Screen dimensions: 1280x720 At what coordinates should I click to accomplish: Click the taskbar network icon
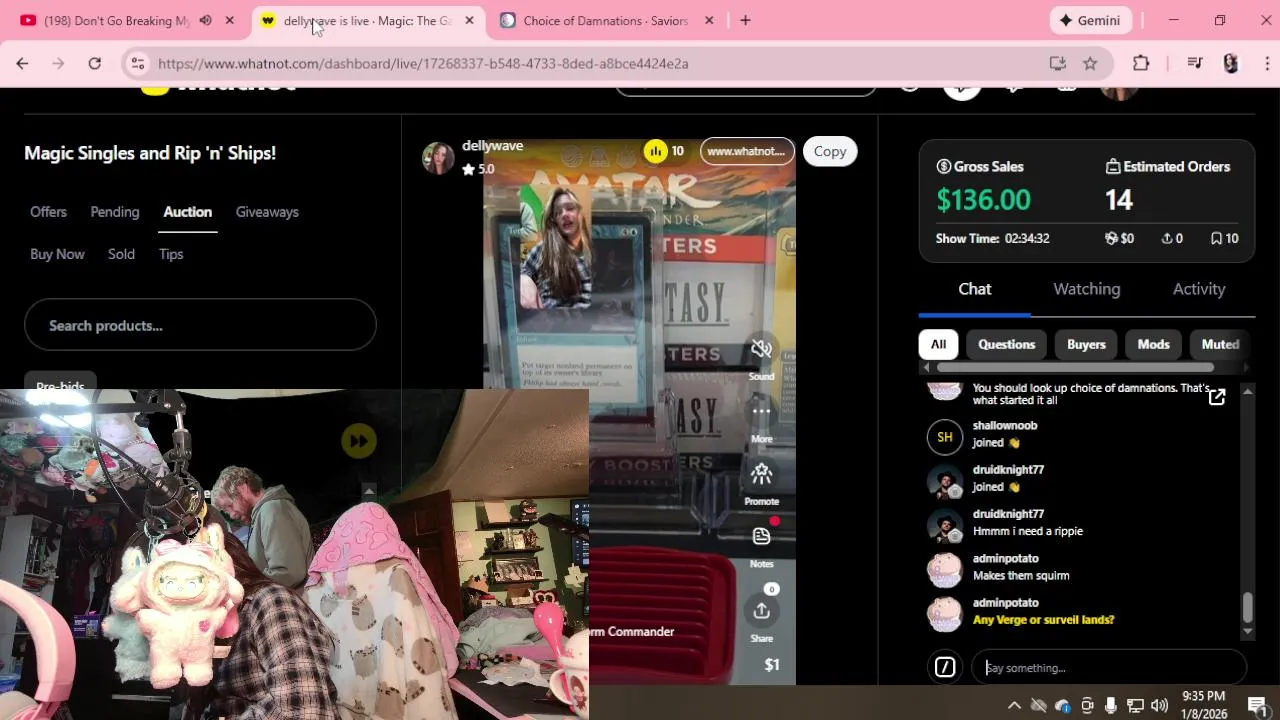(x=1135, y=705)
